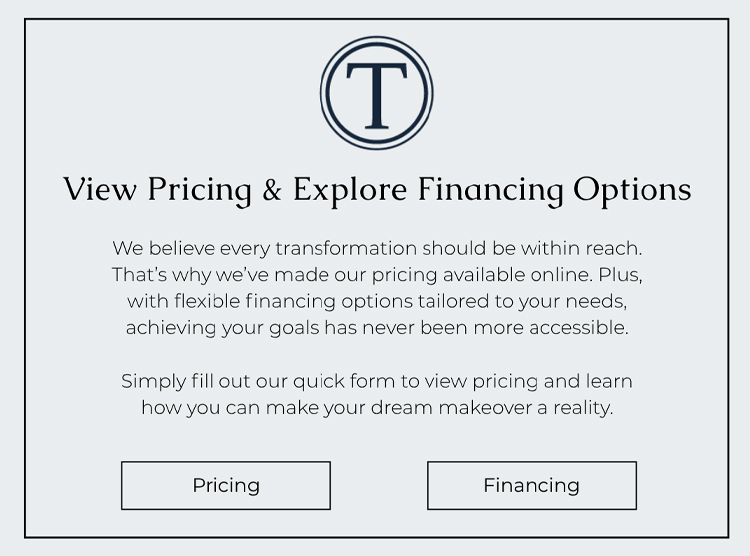The height and width of the screenshot is (556, 750).
Task: Click the circular T logo emblem
Action: click(376, 93)
